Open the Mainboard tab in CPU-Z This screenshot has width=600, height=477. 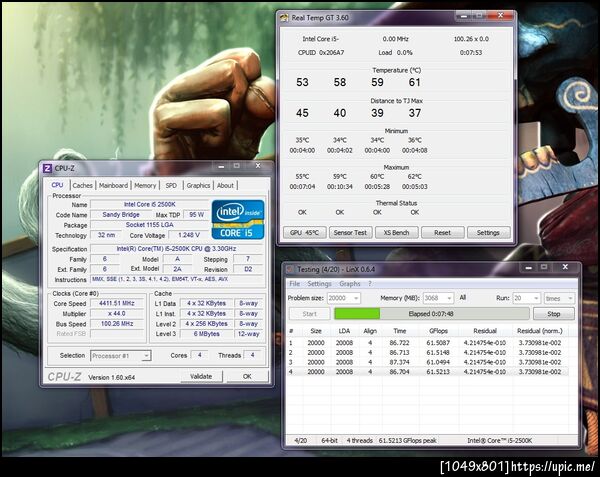[x=113, y=186]
